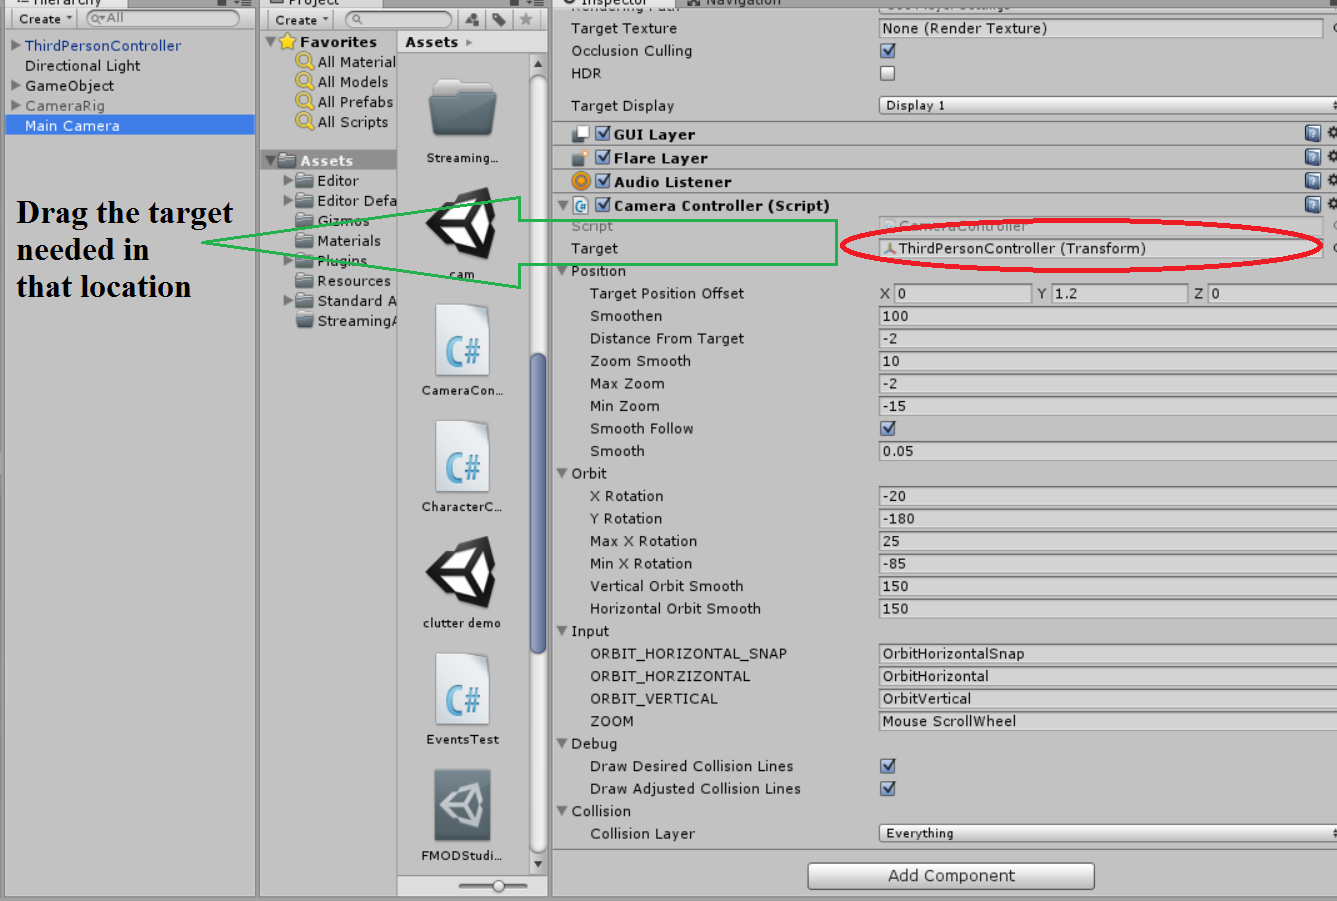Uncheck Draw Desired Collision Lines
Viewport: 1337px width, 901px height.
[x=888, y=766]
